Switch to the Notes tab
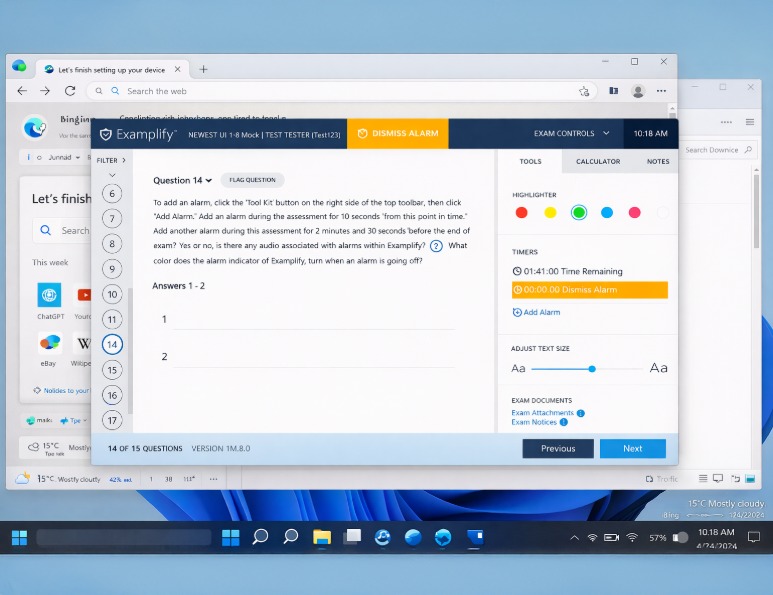 pos(658,161)
